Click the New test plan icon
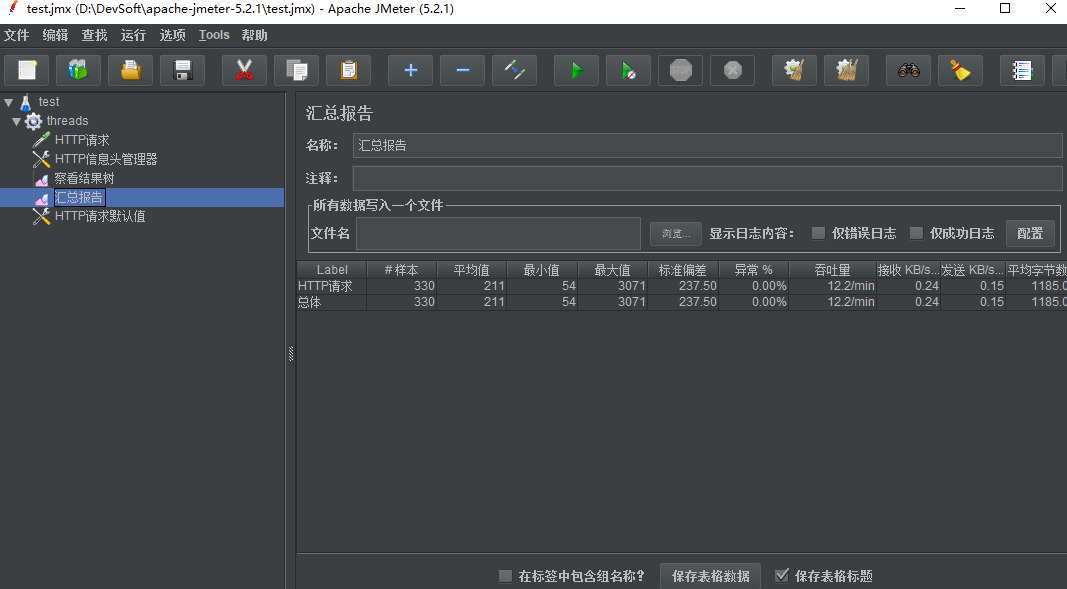 click(x=27, y=70)
